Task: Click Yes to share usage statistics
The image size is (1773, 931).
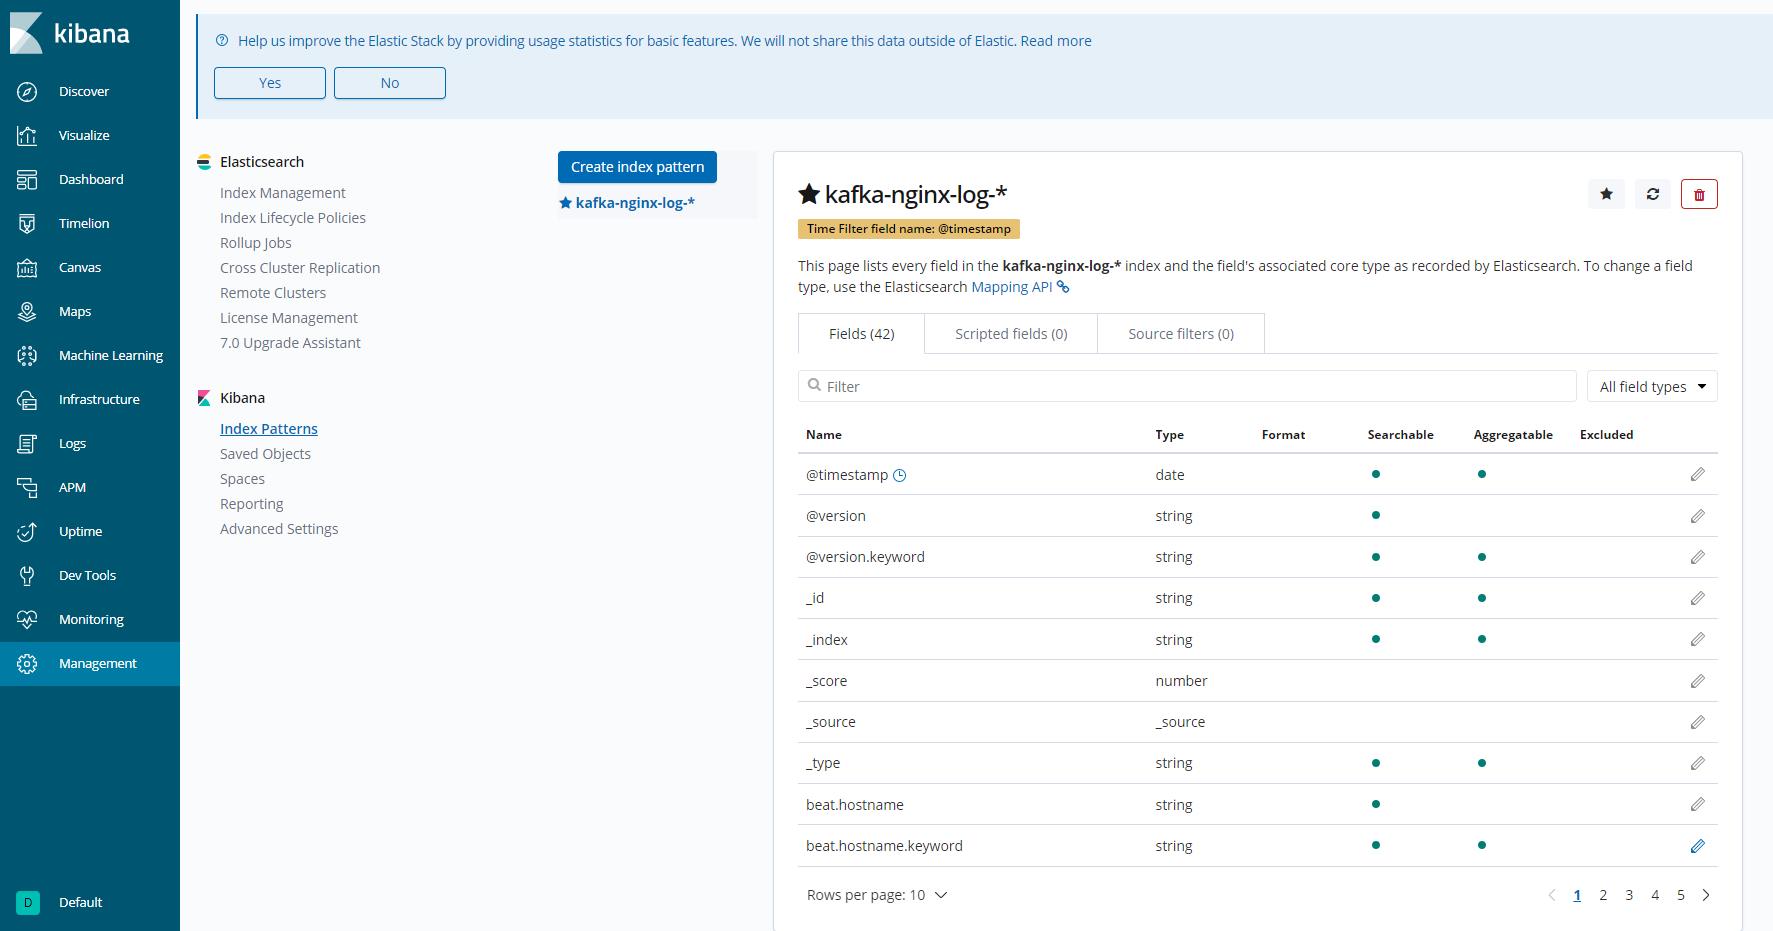Action: 270,83
